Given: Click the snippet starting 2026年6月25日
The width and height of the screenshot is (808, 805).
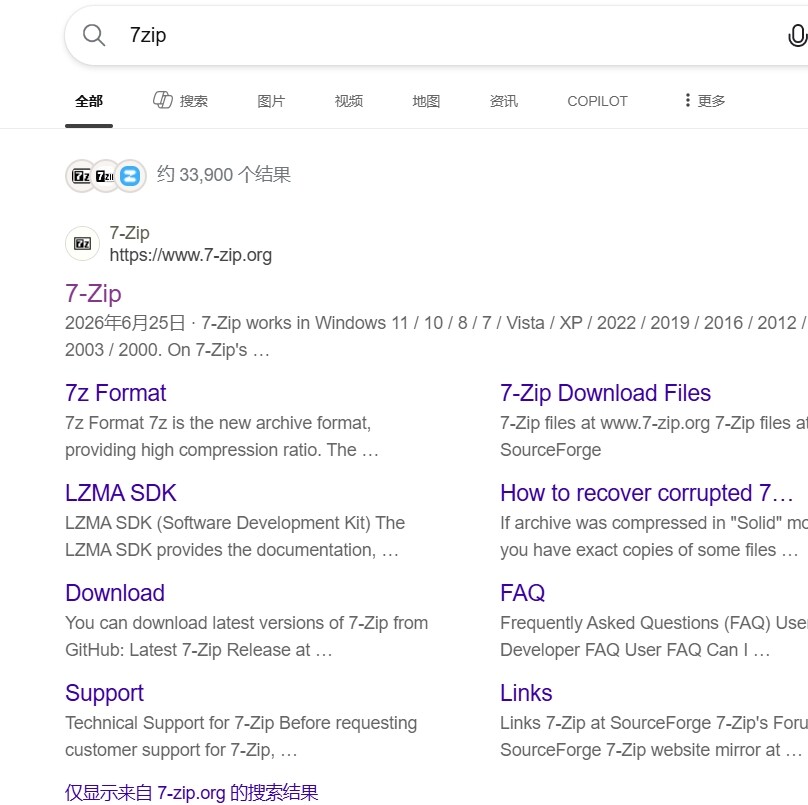Looking at the screenshot, I should pos(436,337).
